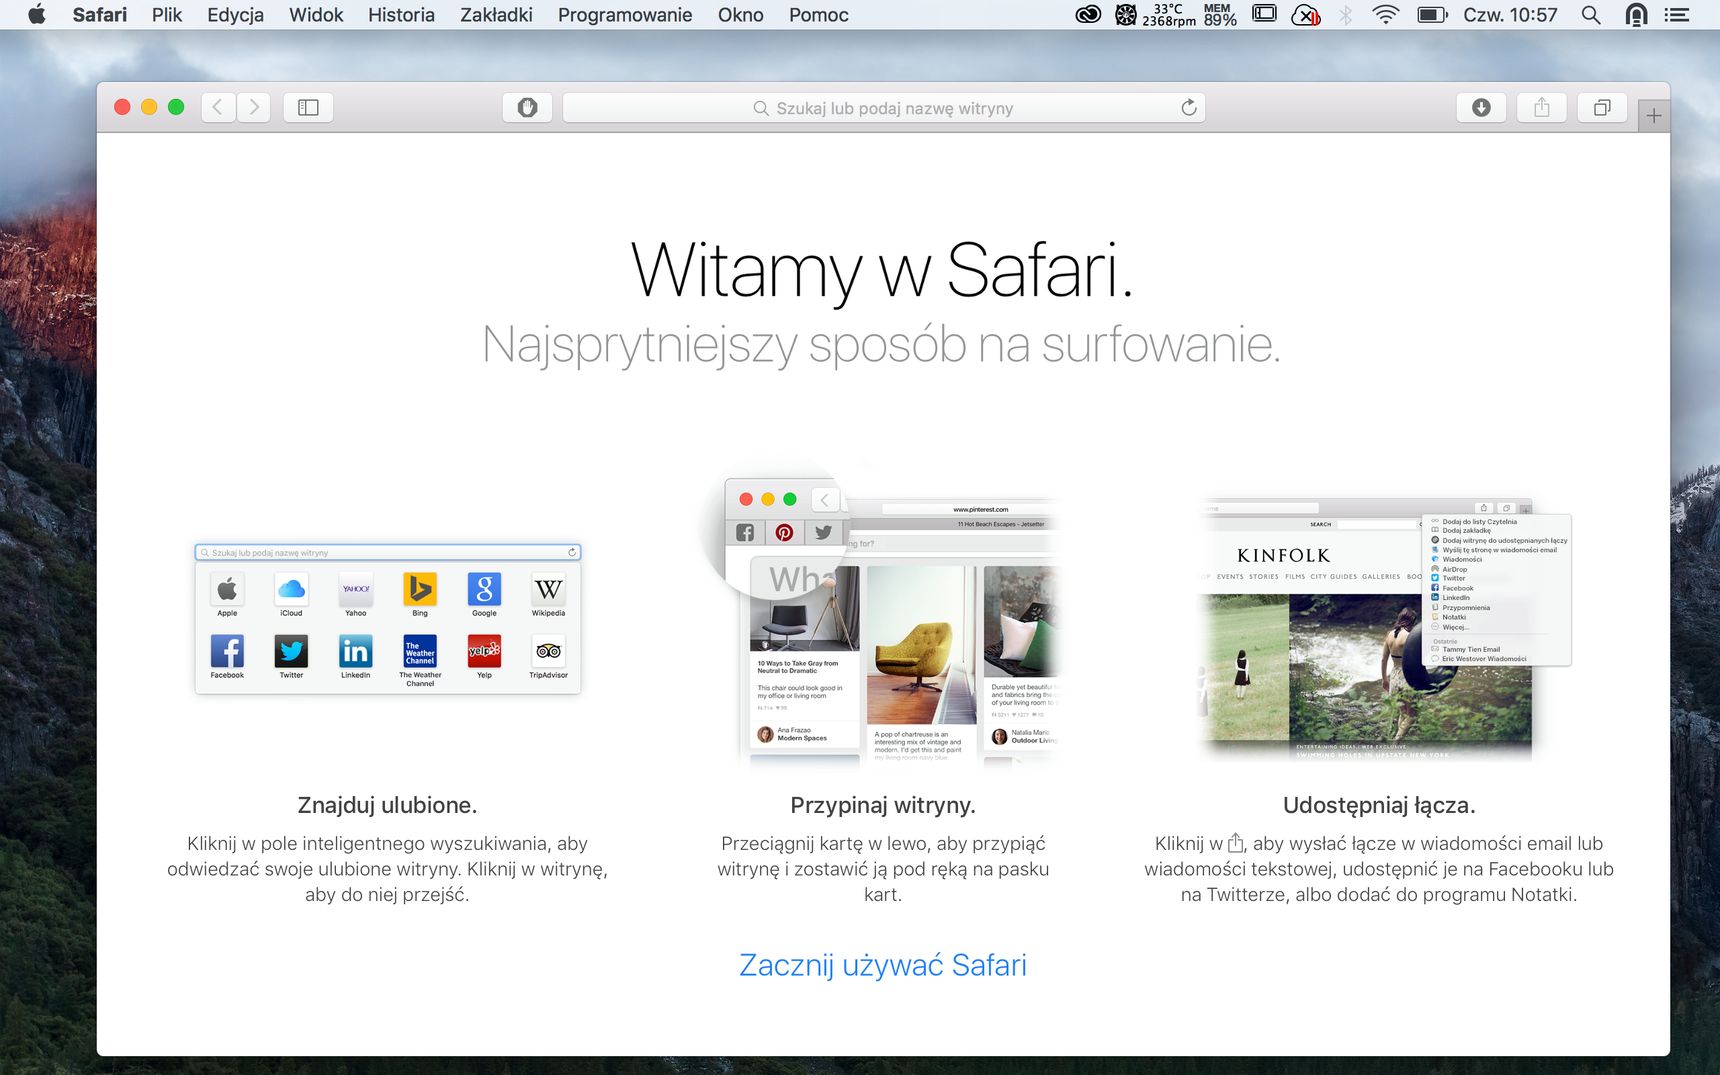This screenshot has width=1720, height=1075.
Task: Open the display mirroring menu bar icon
Action: pos(1264,14)
